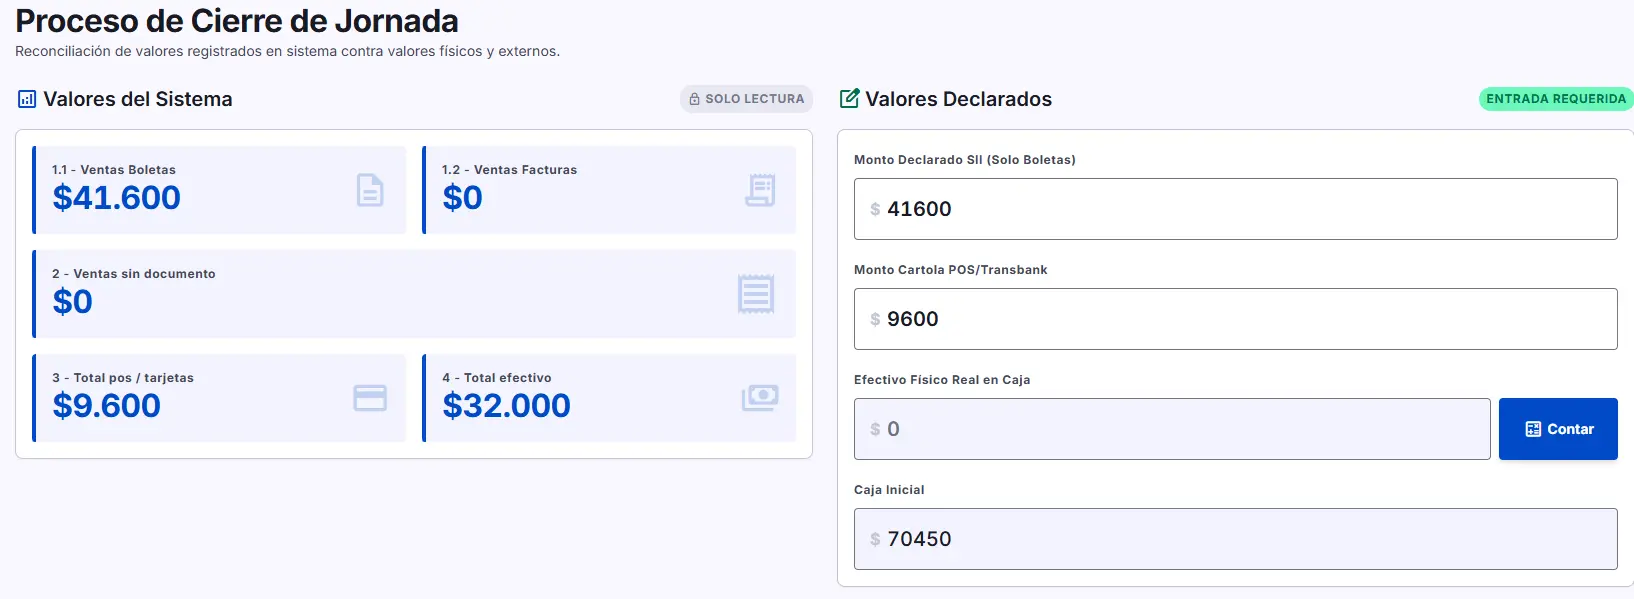Screen dimensions: 1634x599
Task: Click the $32.000 Total efectivo value
Action: click(x=506, y=406)
